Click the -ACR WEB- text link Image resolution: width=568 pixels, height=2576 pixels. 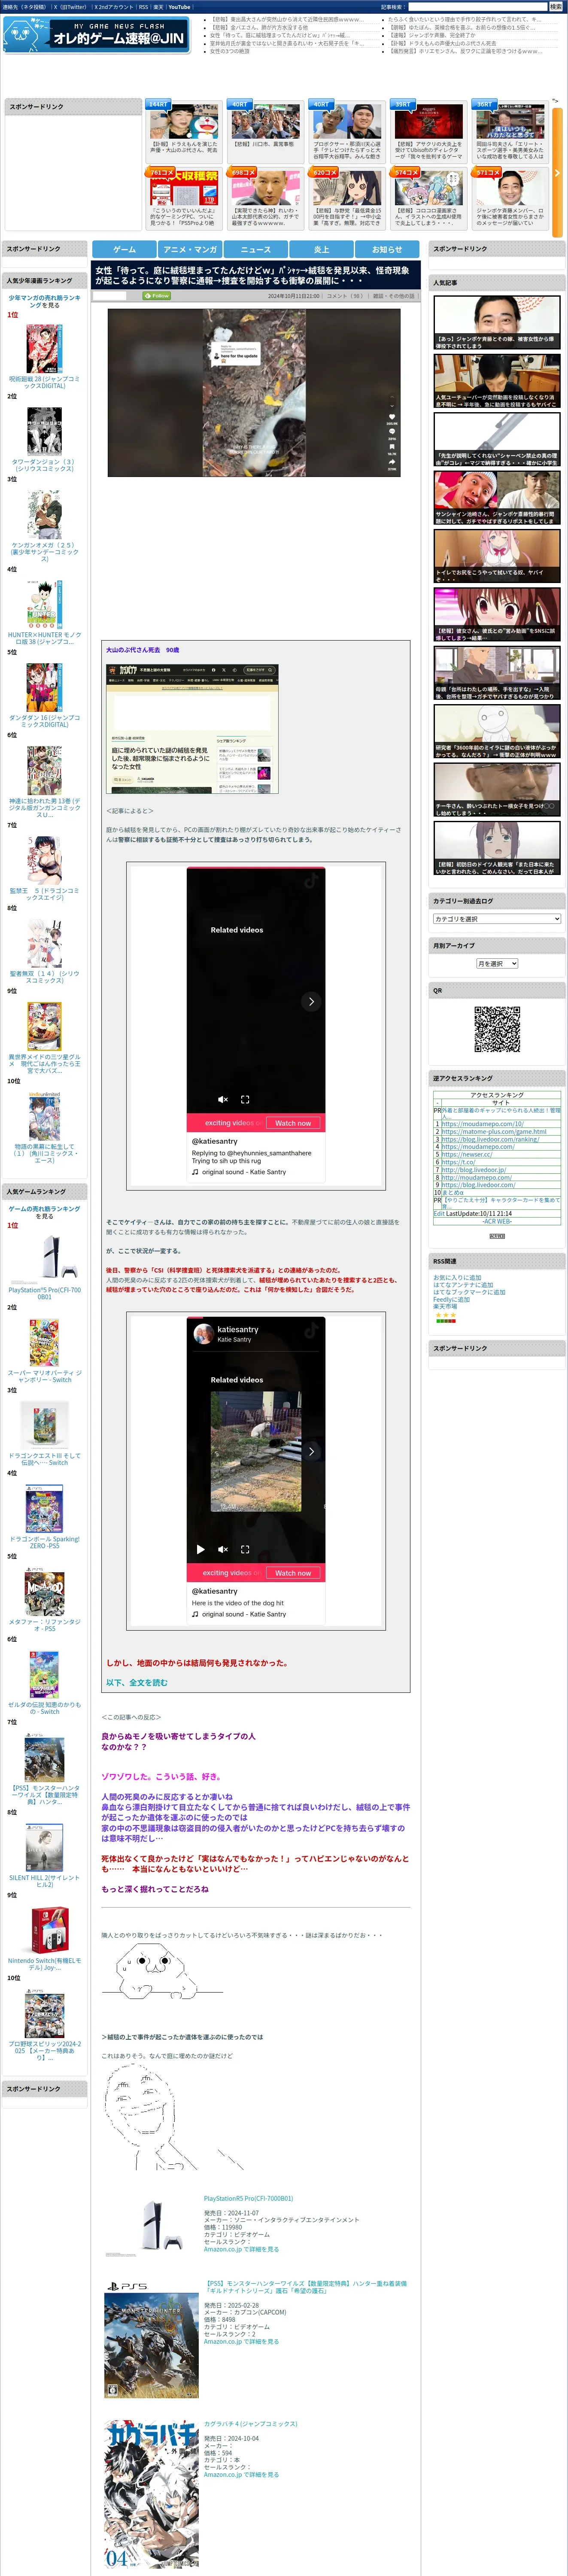click(x=497, y=1221)
